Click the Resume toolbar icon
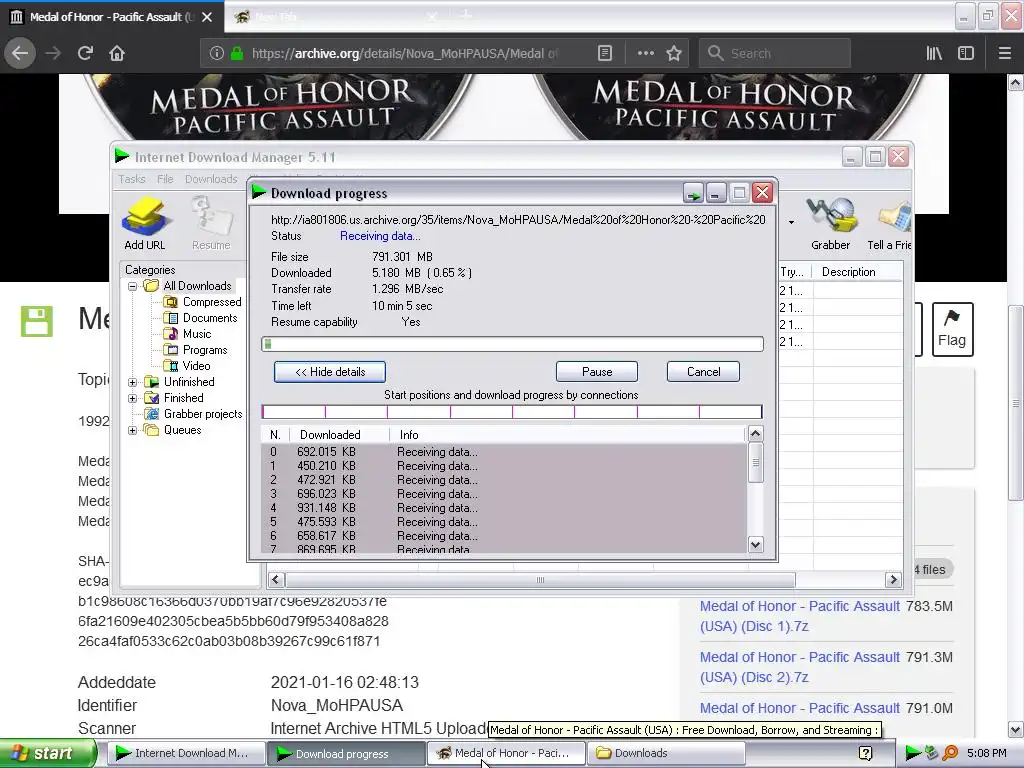The height and width of the screenshot is (768, 1024). (x=211, y=223)
